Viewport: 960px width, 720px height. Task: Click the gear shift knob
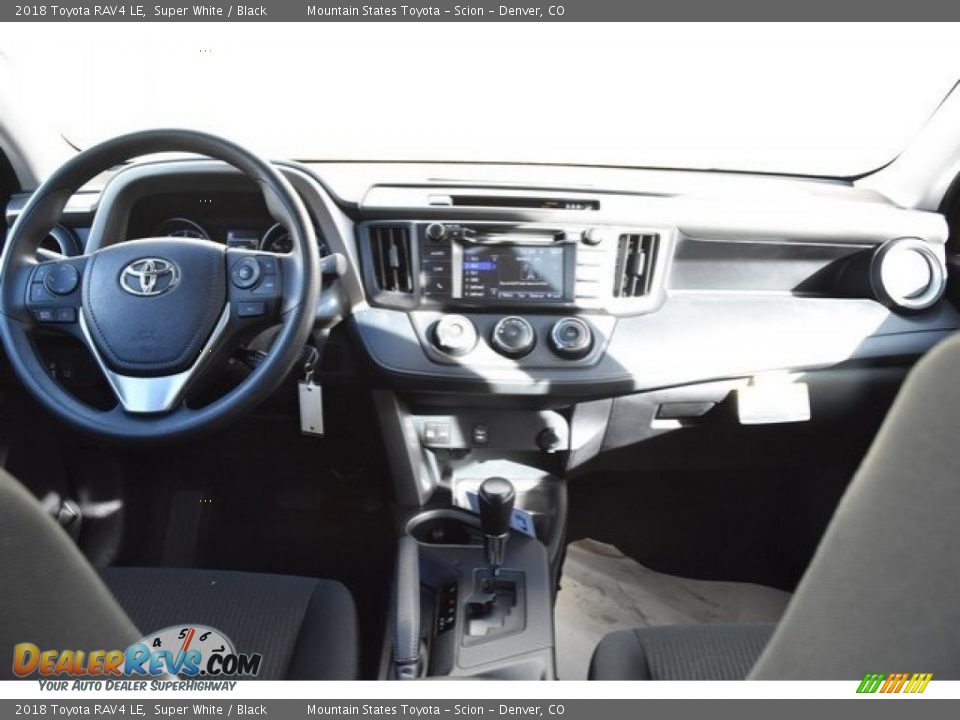pos(498,505)
